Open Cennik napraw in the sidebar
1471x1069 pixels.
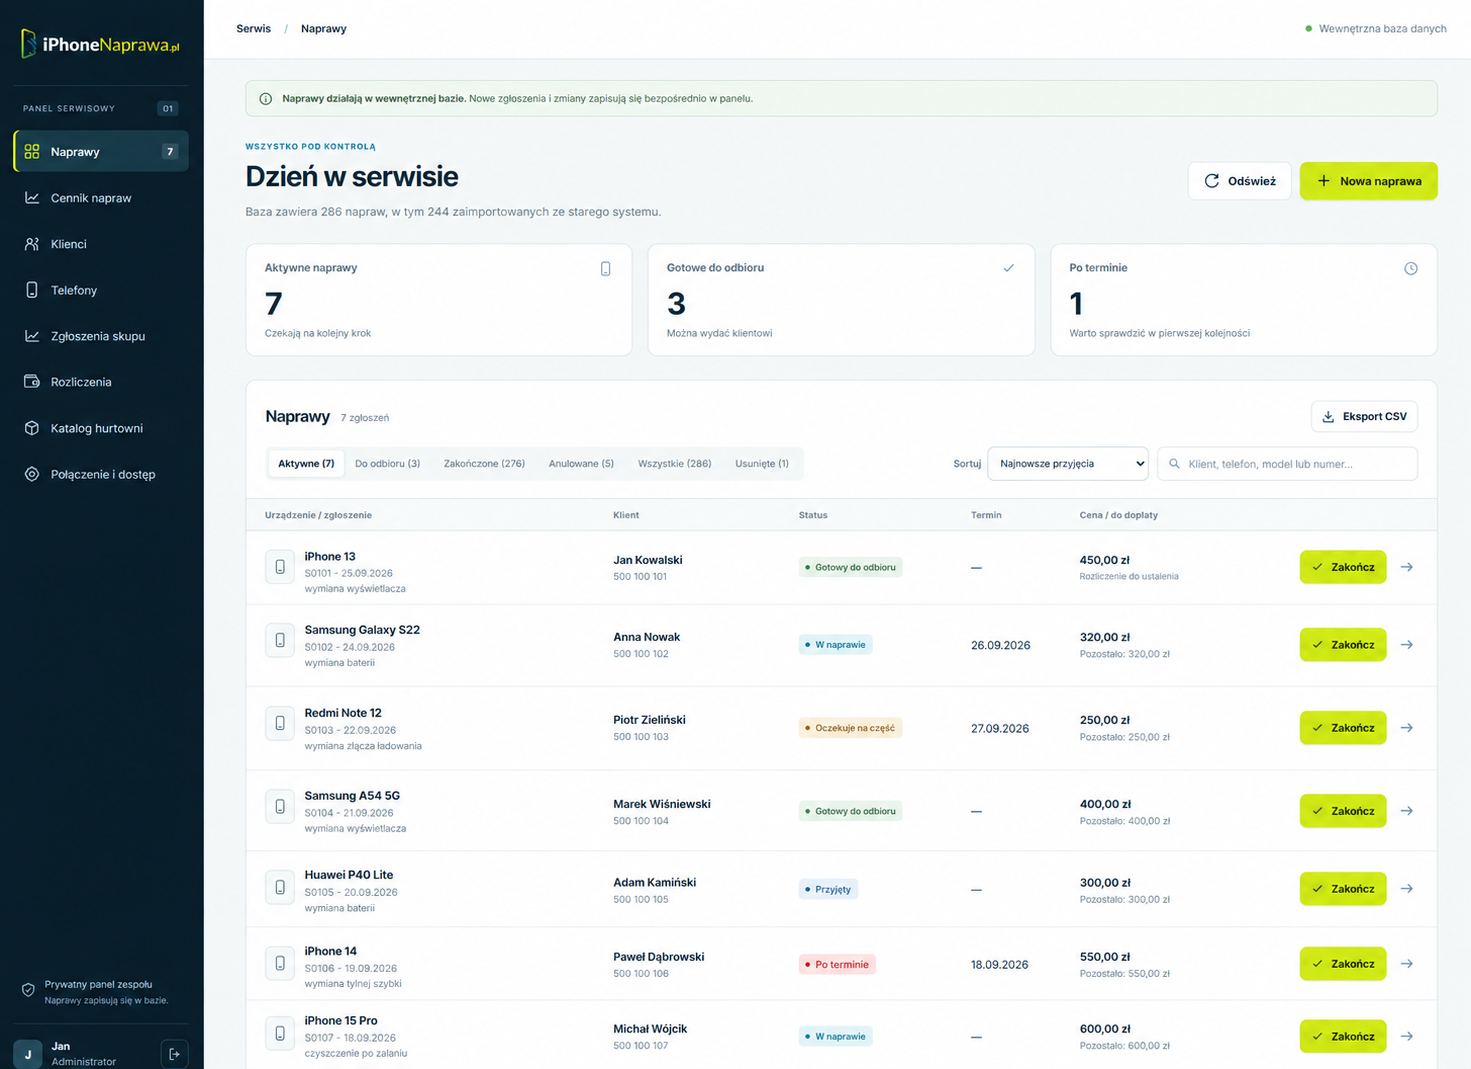(x=101, y=198)
